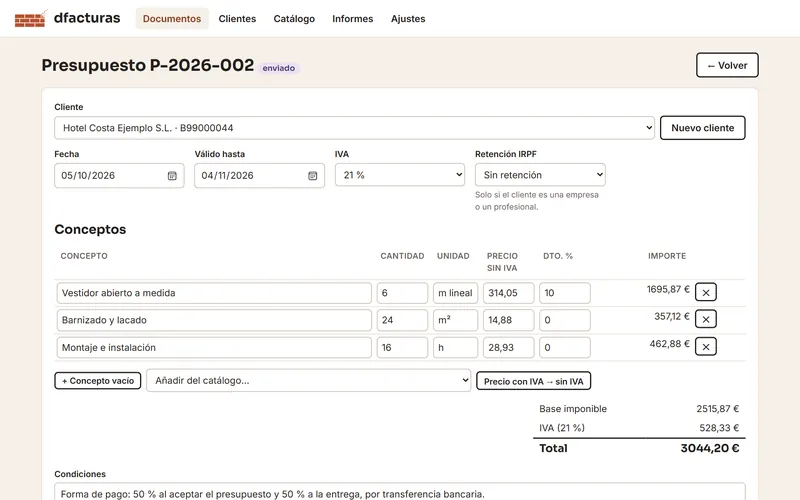The height and width of the screenshot is (500, 800).
Task: Click the DTO. % column header
Action: [558, 256]
